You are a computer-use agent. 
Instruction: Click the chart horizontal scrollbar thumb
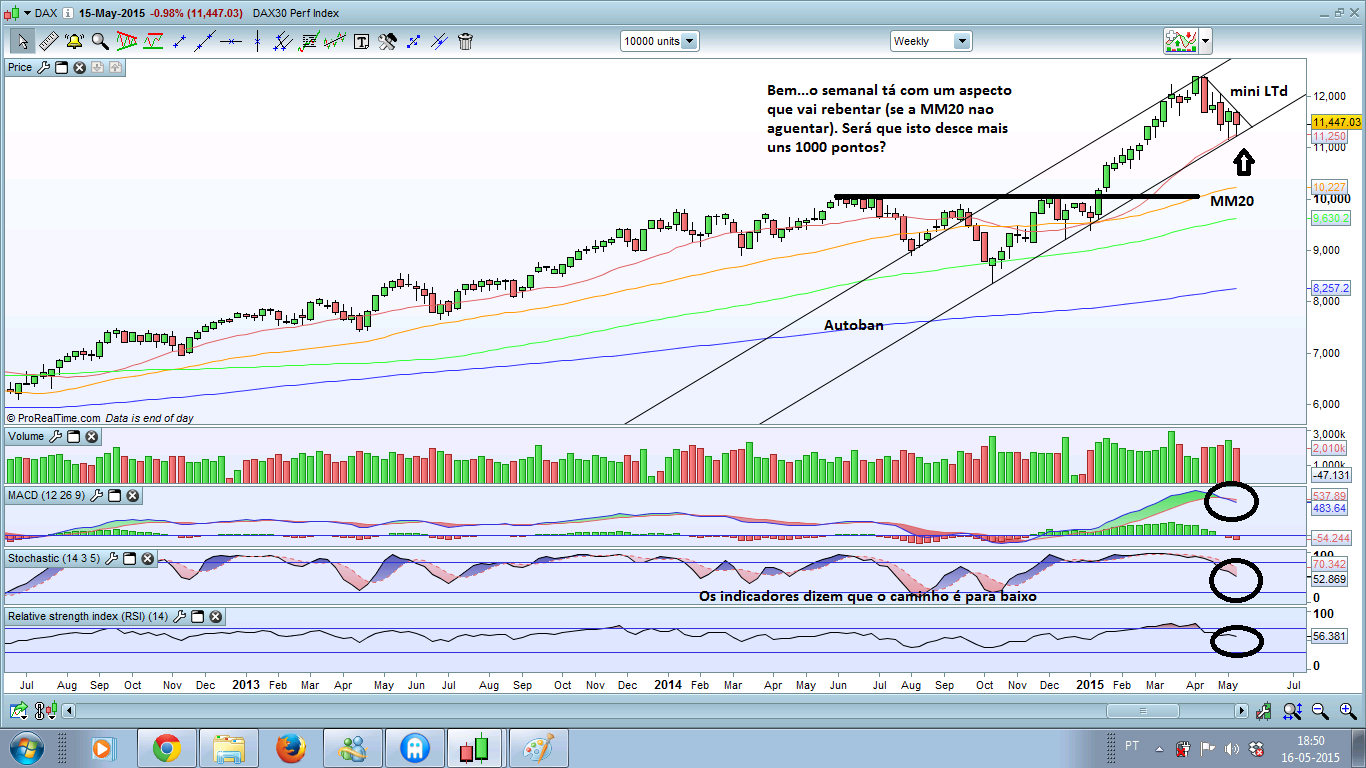[1143, 710]
